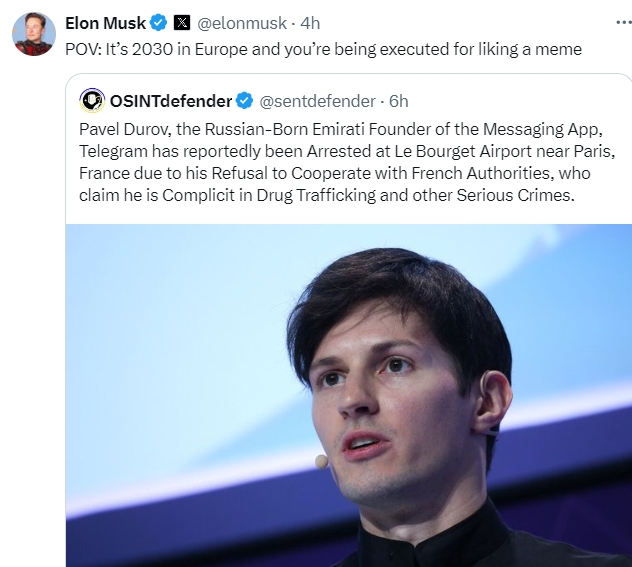Click the X affiliation badge next to Elon Musk
This screenshot has width=632, height=567.
coord(181,23)
